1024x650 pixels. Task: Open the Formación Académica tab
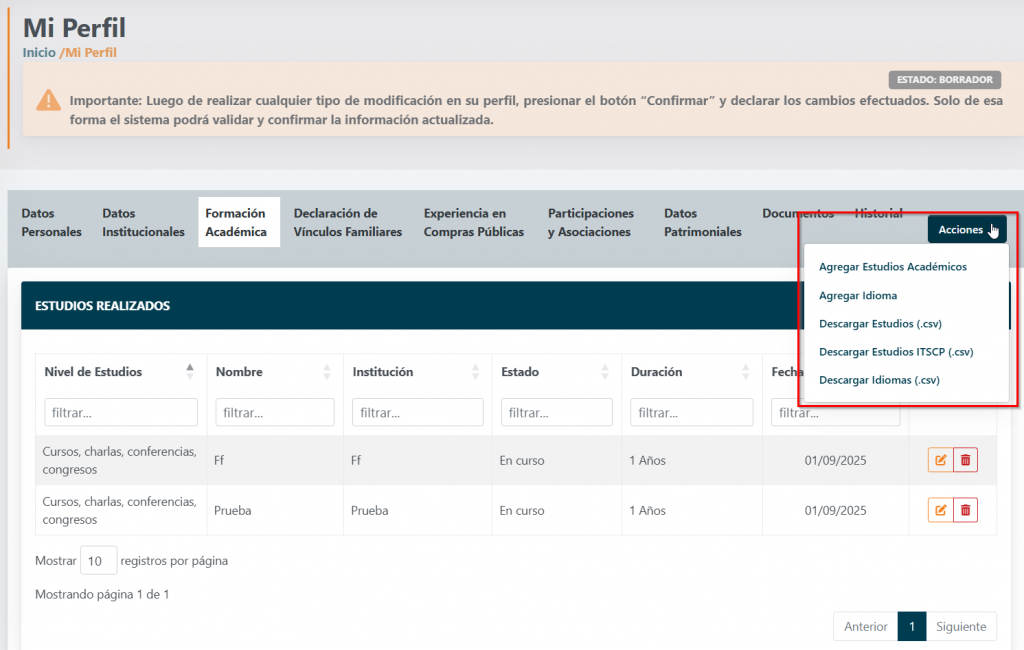coord(239,222)
